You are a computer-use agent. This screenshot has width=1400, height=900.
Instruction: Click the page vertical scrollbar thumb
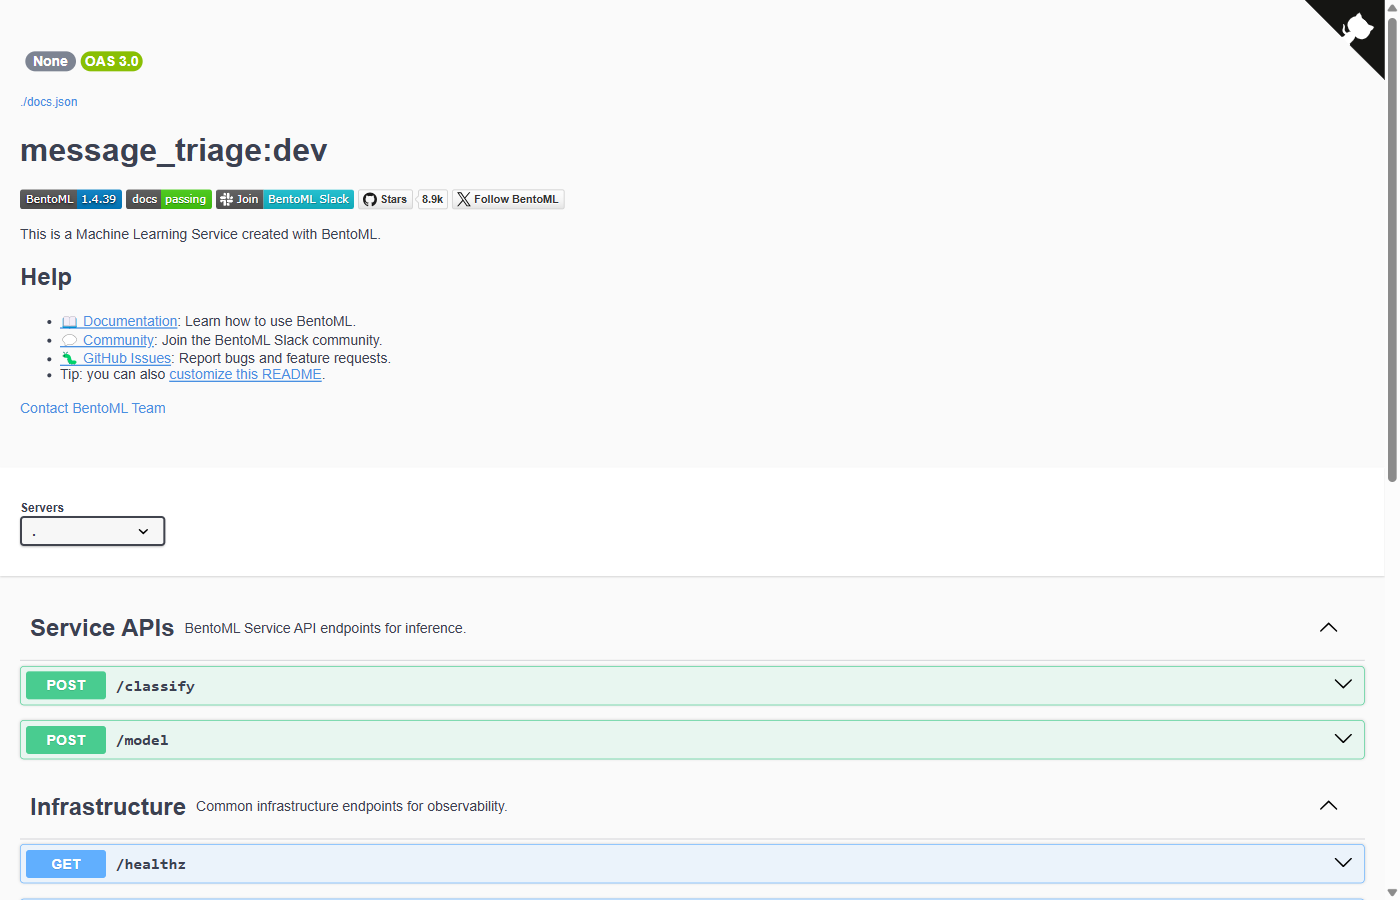pyautogui.click(x=1392, y=250)
